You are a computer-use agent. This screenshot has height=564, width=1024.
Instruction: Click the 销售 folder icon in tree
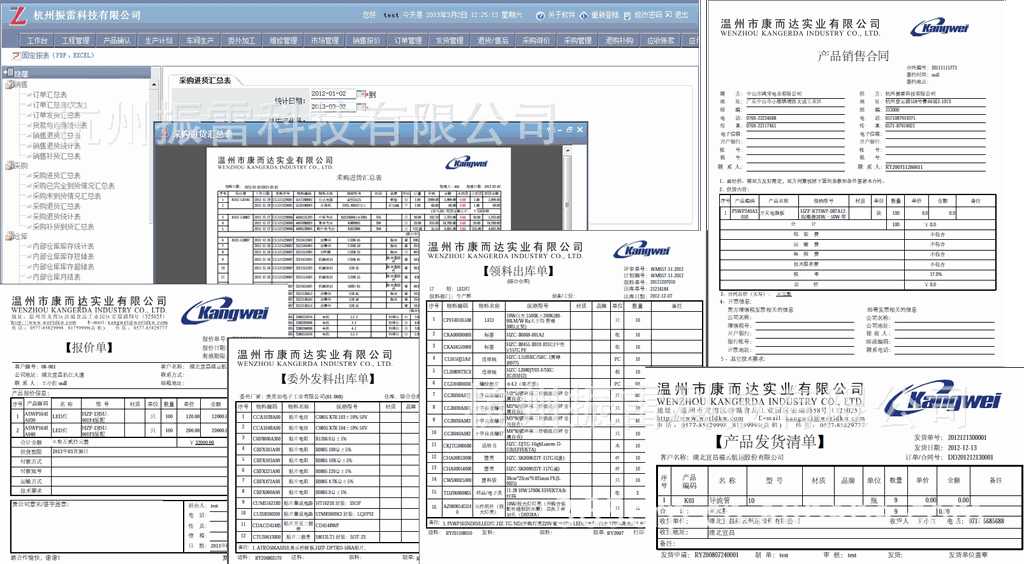(9, 84)
